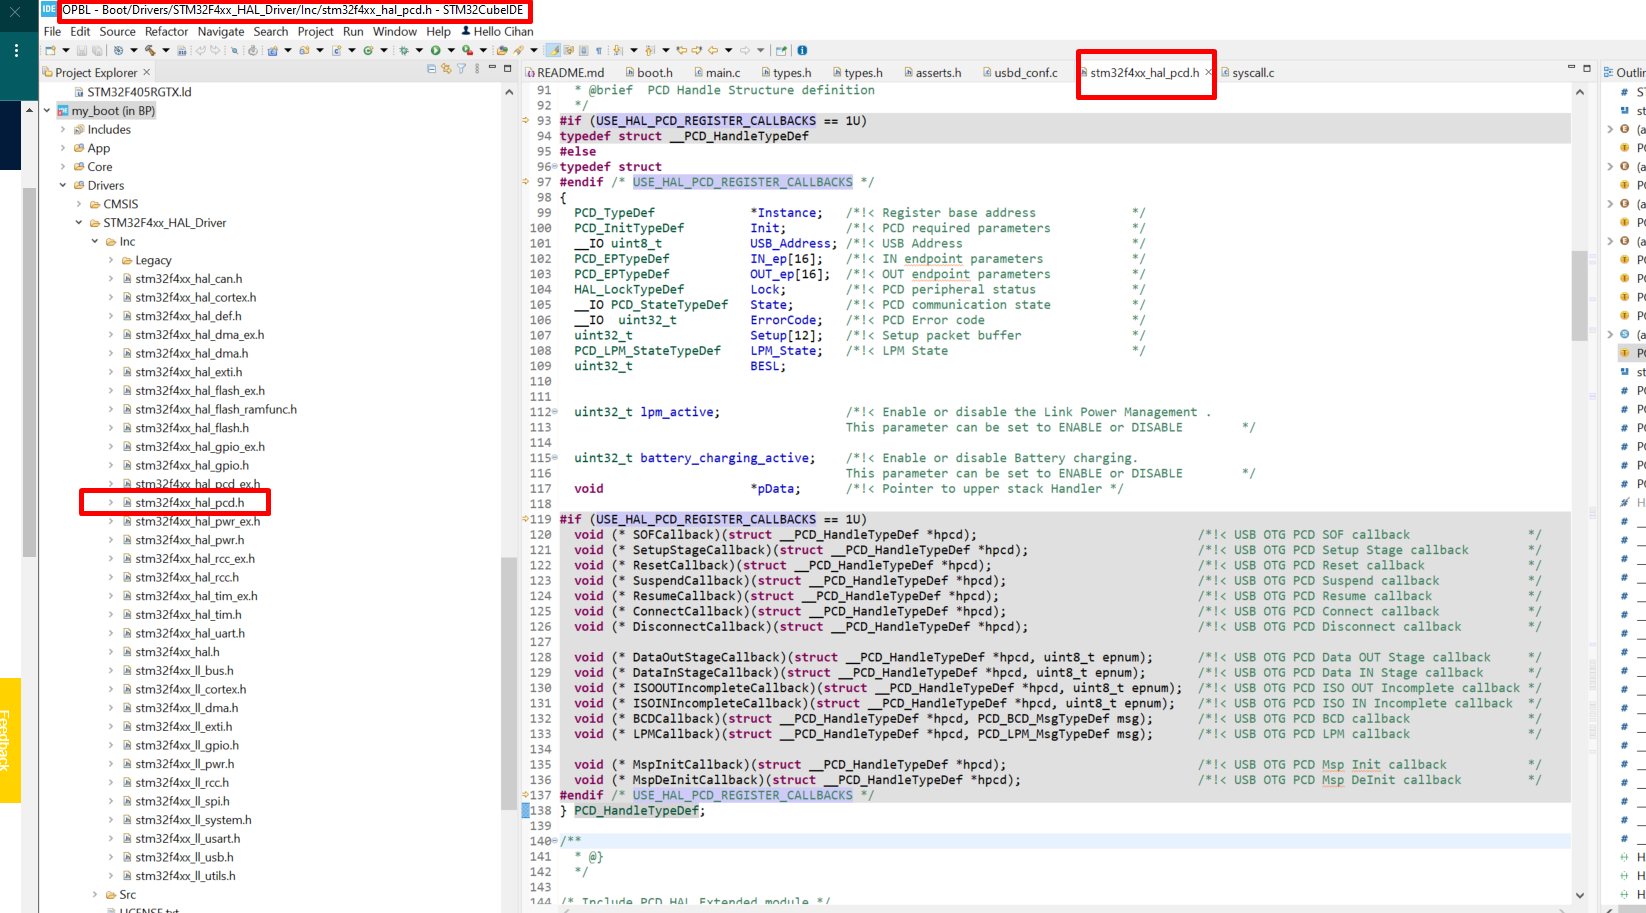
Task: Click the Next Annotation icon
Action: (617, 50)
